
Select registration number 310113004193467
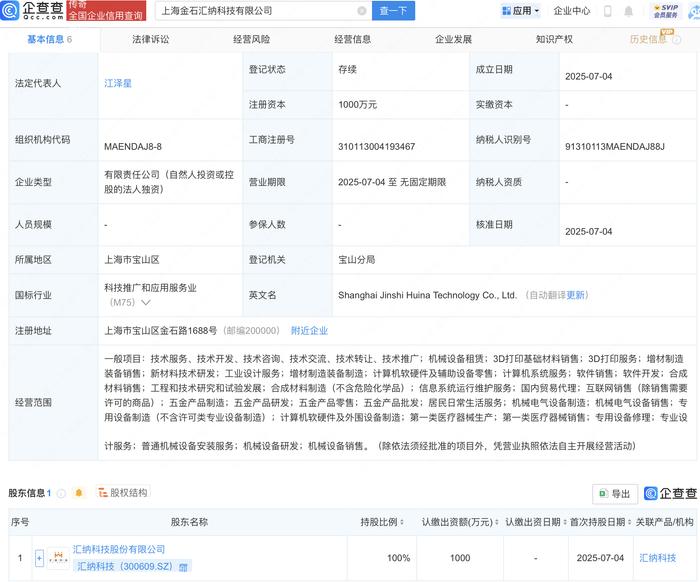[376, 147]
